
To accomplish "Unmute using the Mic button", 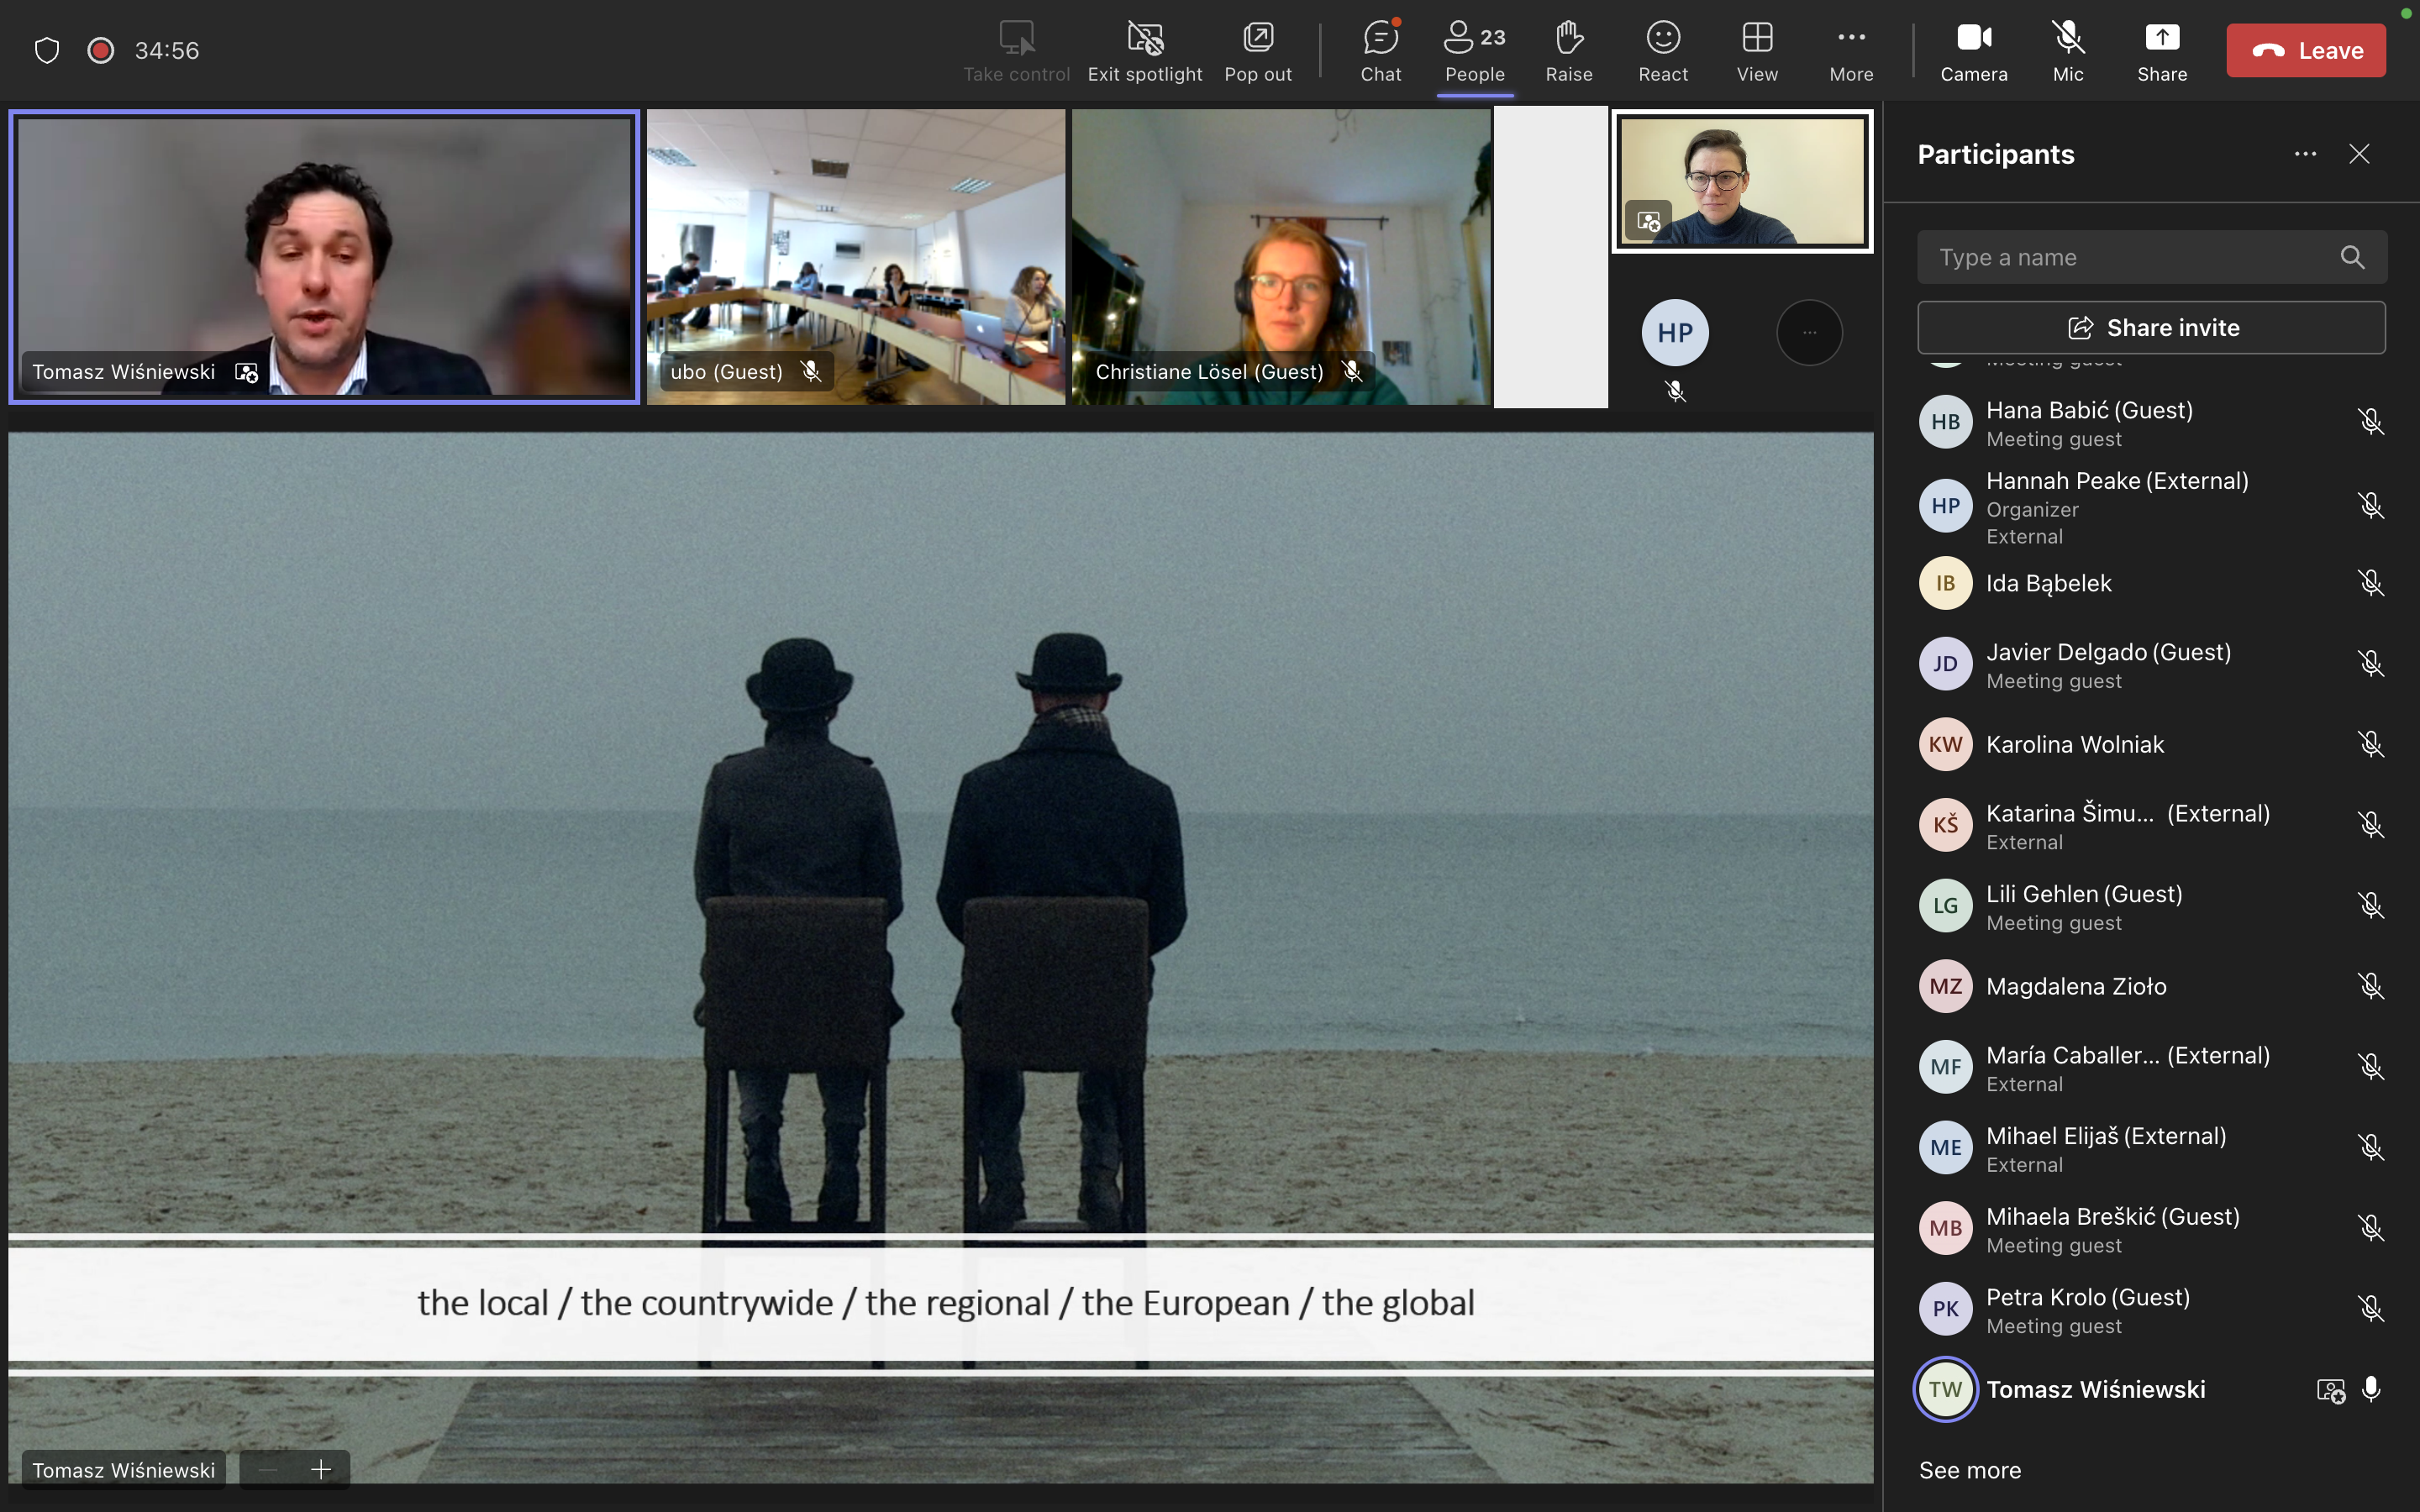I will coord(2067,50).
